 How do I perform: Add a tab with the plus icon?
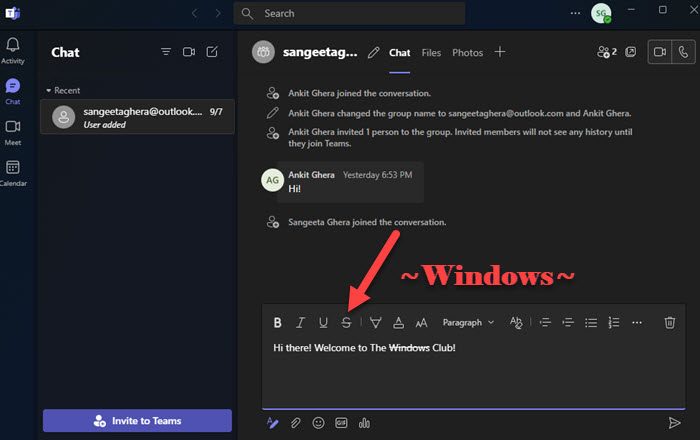pos(500,52)
